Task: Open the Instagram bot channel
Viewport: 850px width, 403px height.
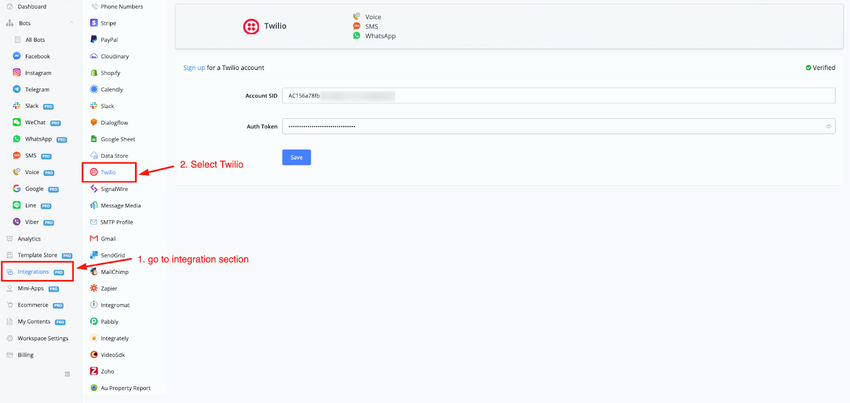Action: [x=32, y=73]
